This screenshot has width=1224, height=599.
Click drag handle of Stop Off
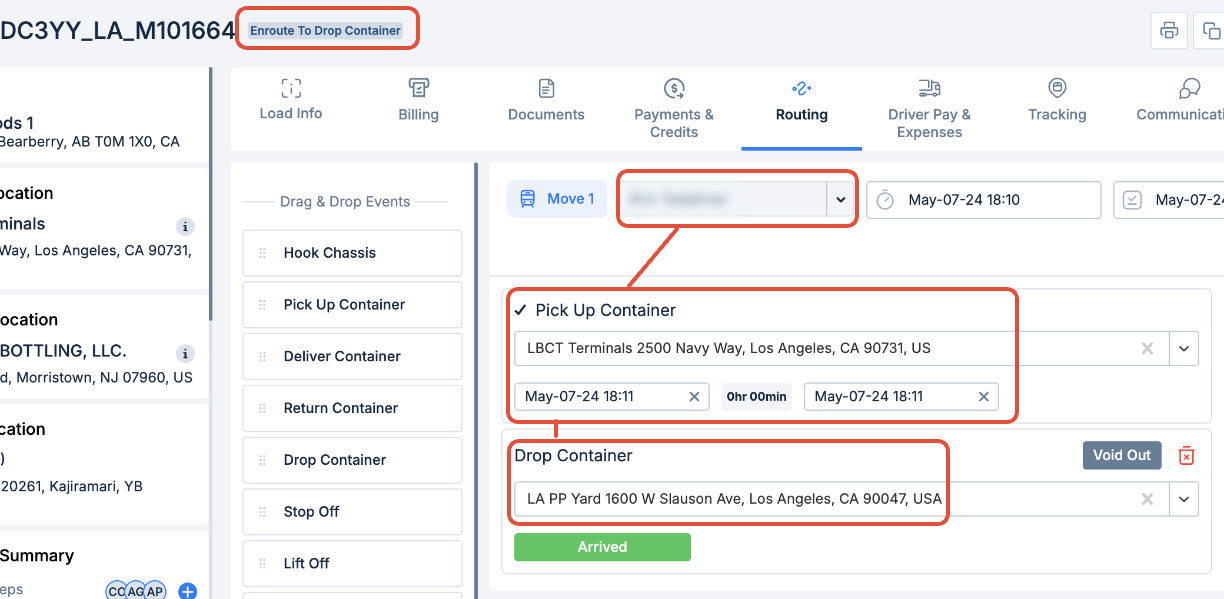[x=263, y=512]
